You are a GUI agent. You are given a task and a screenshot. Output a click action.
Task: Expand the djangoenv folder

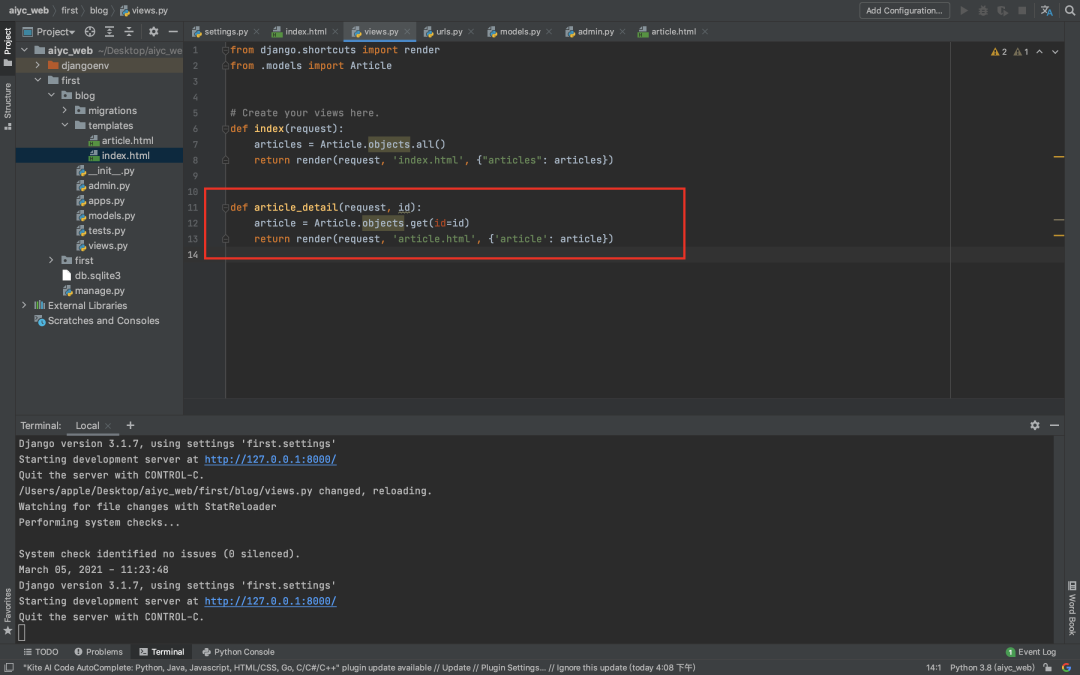click(38, 66)
